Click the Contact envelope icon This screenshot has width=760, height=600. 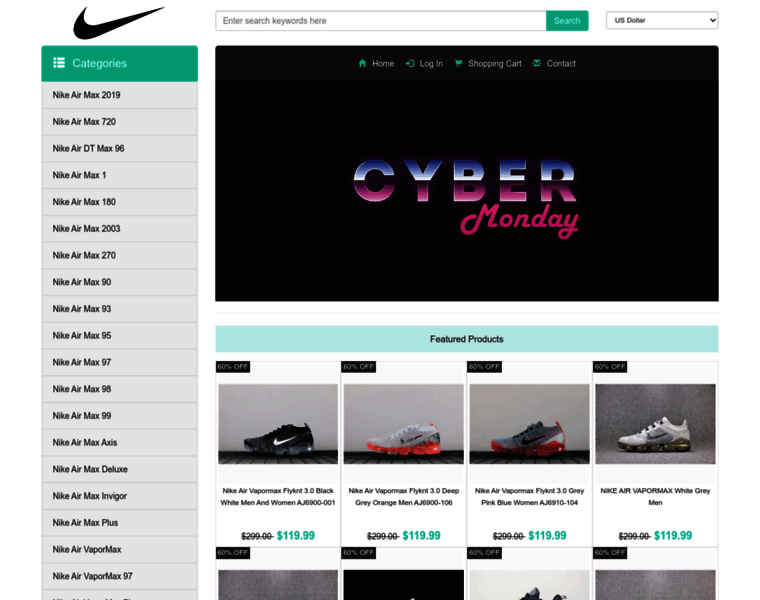coord(537,63)
